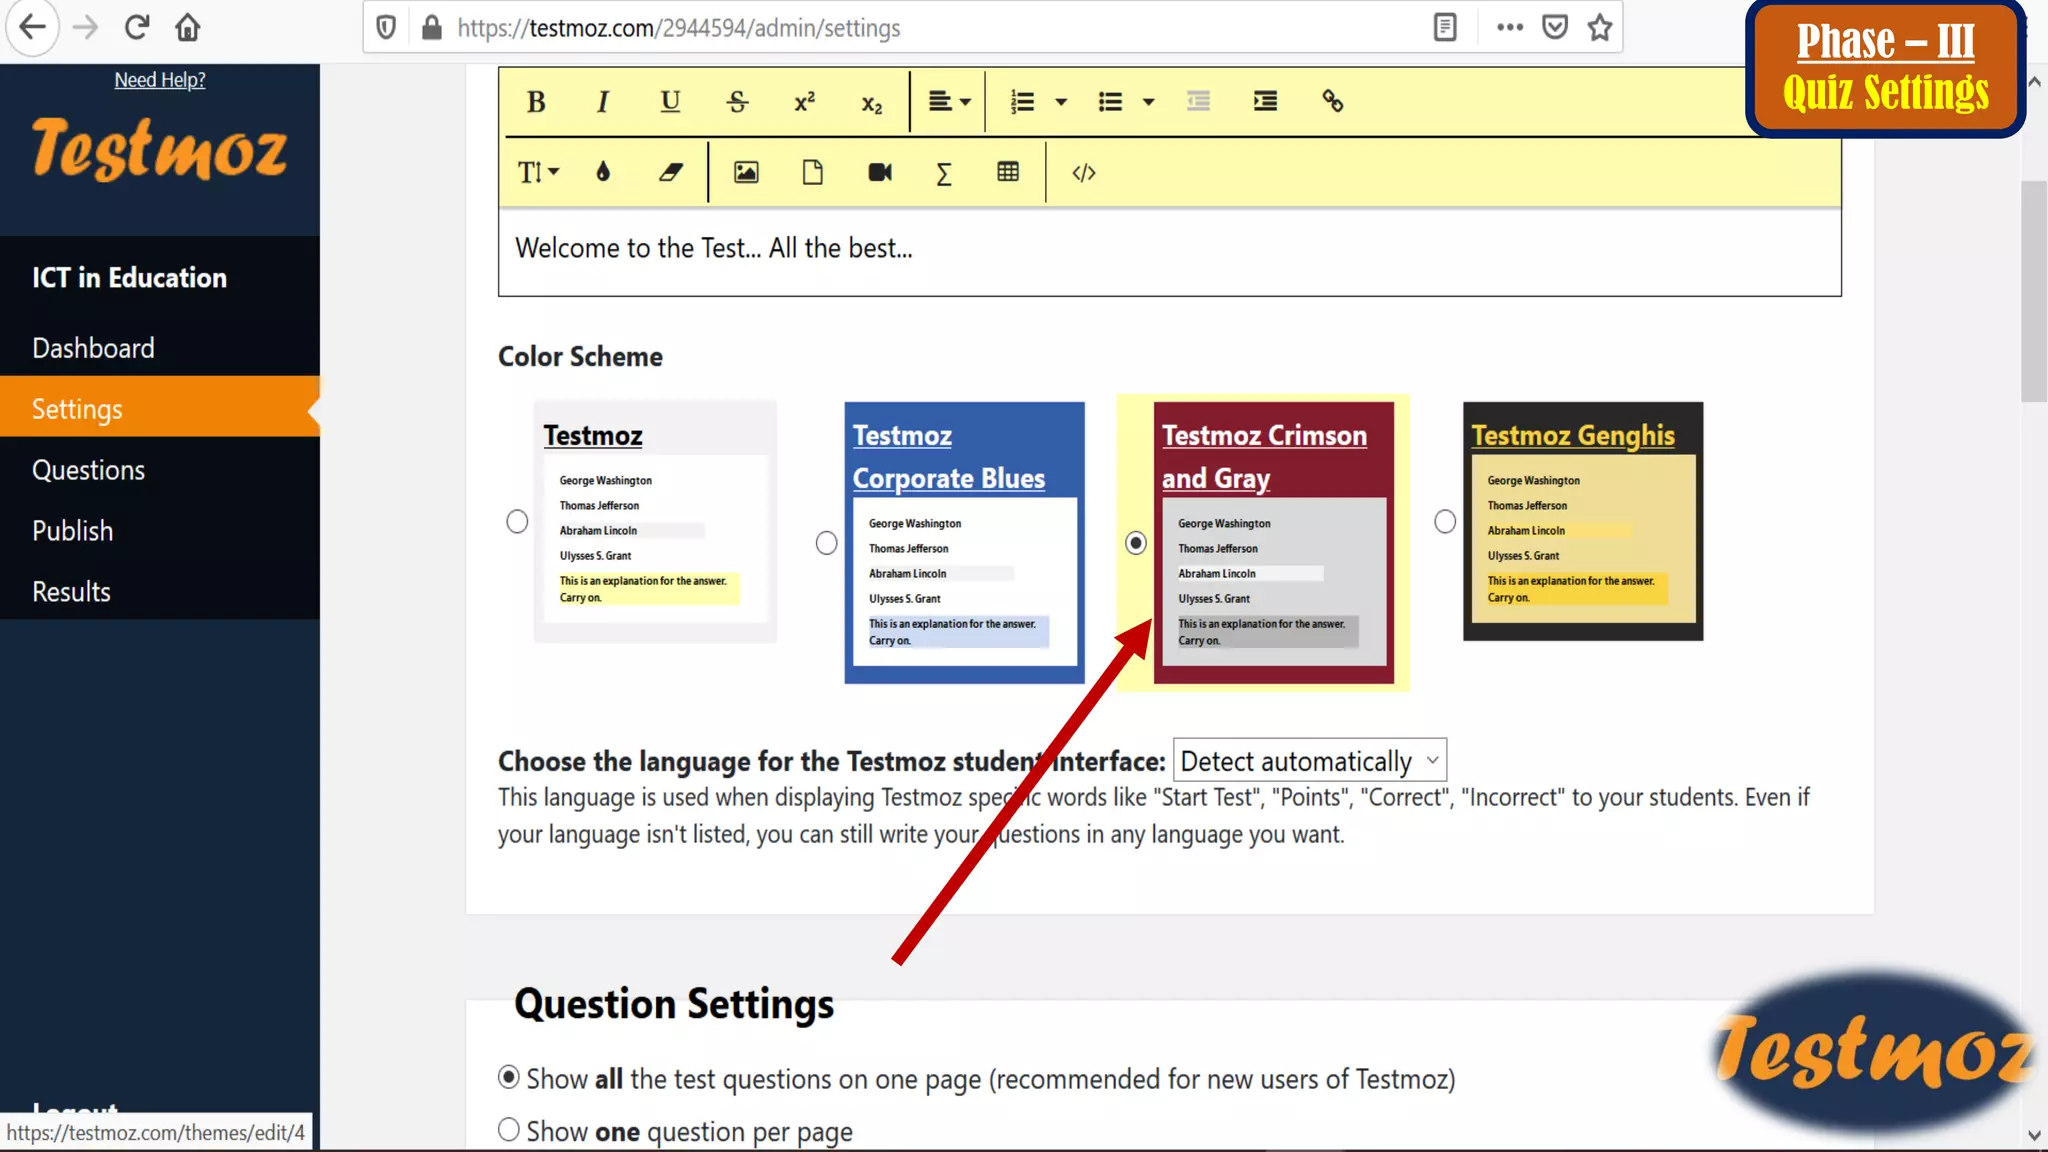The height and width of the screenshot is (1152, 2048).
Task: Insert an image into the editor
Action: coord(746,172)
